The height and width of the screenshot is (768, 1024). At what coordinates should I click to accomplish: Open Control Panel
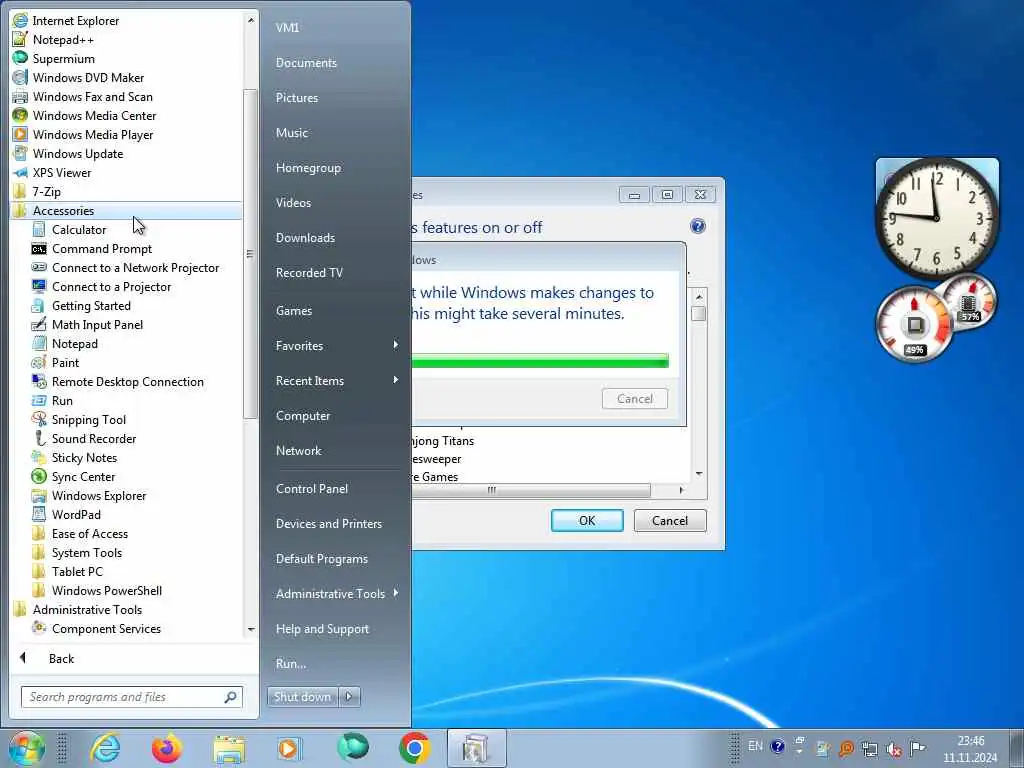312,488
